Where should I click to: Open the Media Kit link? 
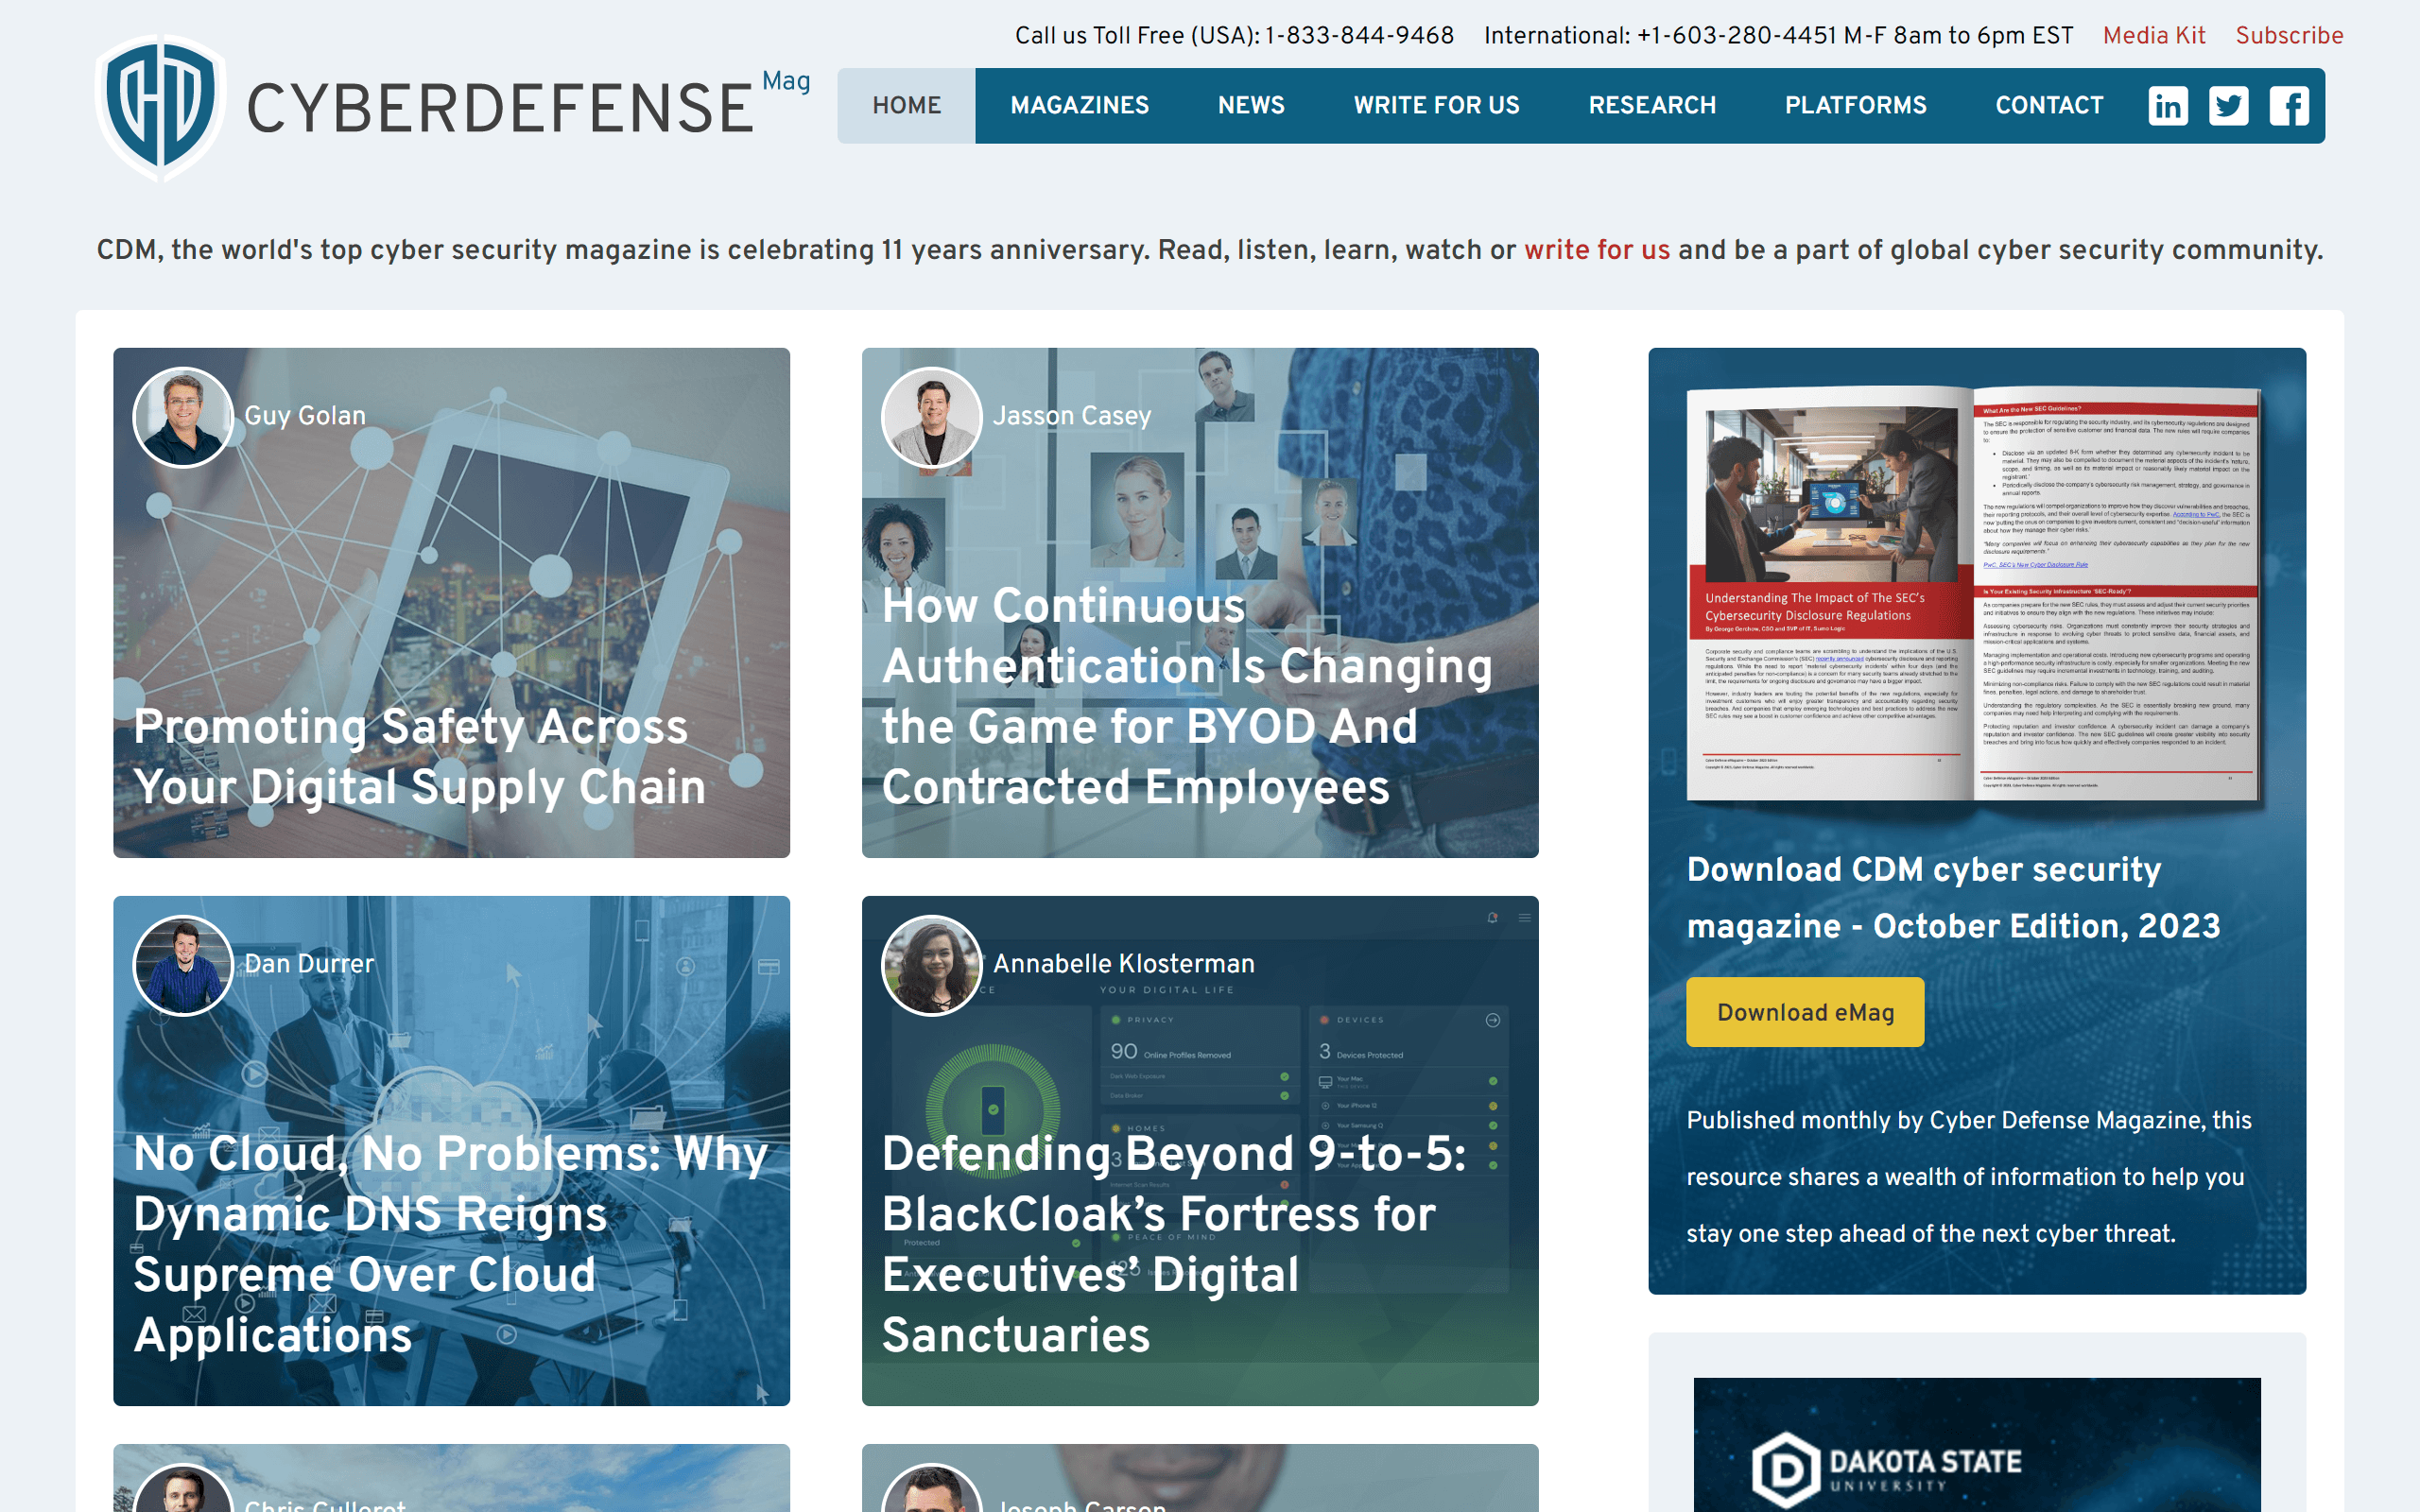pyautogui.click(x=2153, y=36)
